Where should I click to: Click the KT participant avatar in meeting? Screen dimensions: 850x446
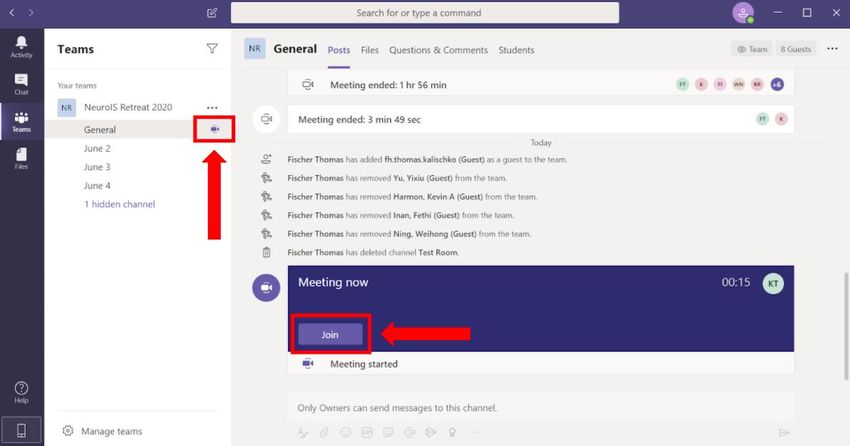[x=773, y=283]
